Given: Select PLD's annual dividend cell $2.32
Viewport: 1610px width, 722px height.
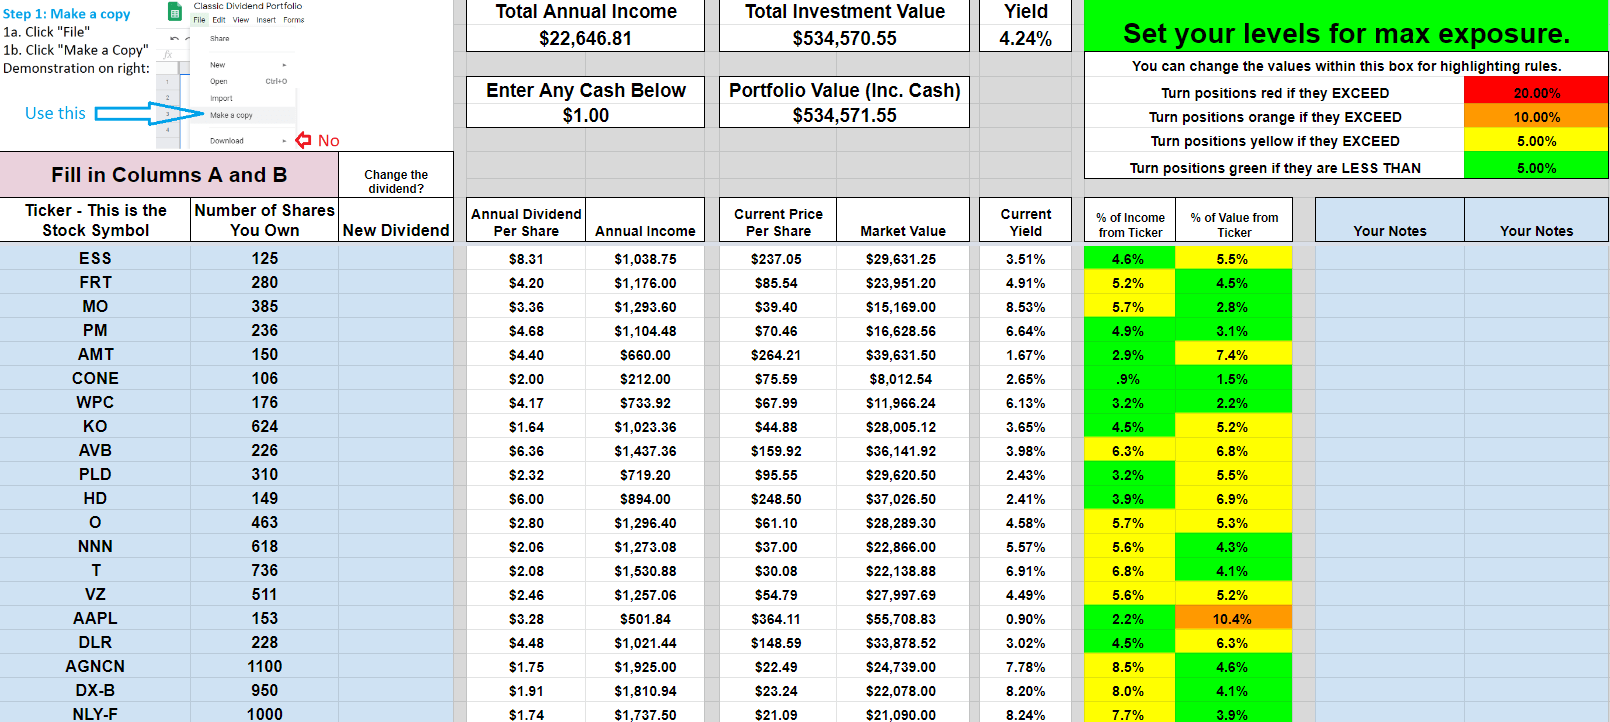Looking at the screenshot, I should tap(526, 475).
